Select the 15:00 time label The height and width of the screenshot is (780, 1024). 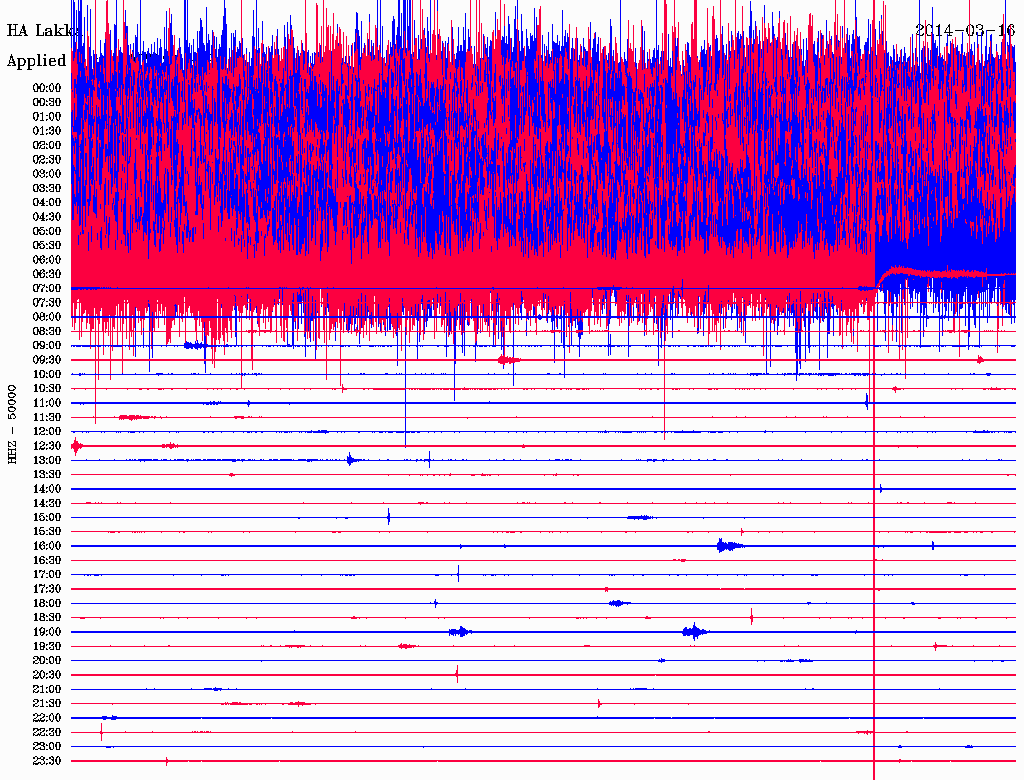point(47,517)
